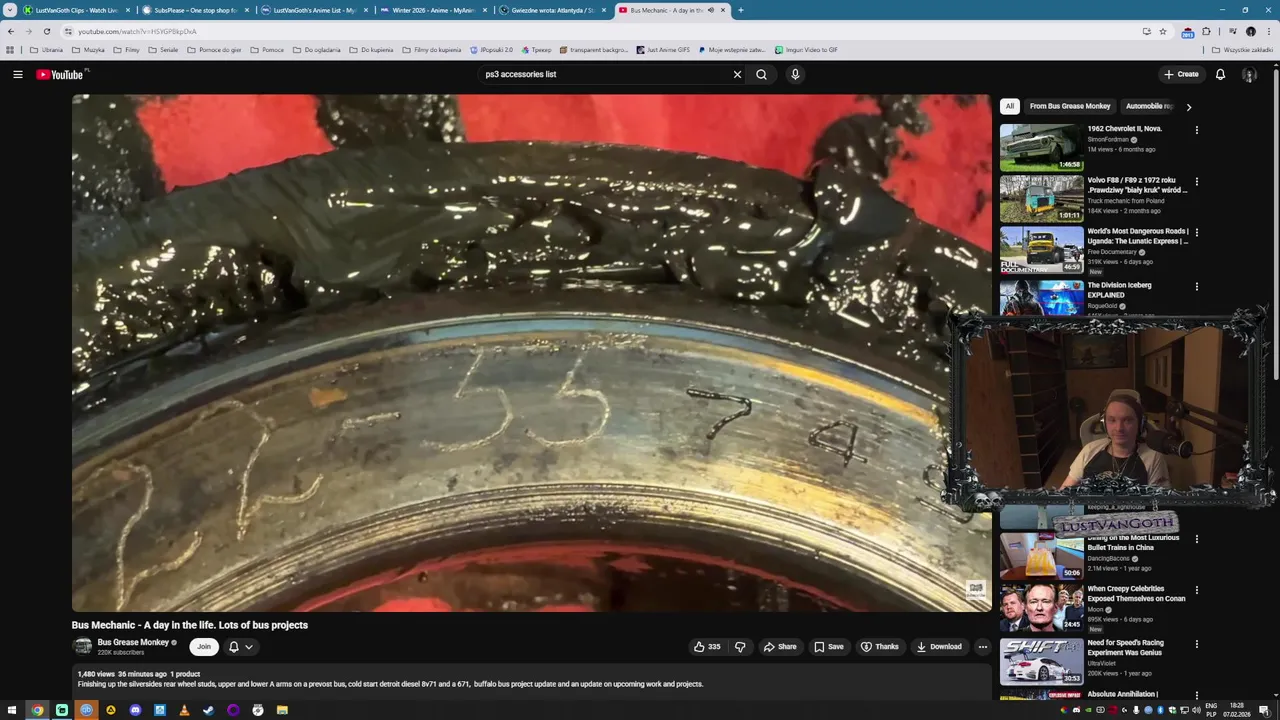Open the Filmy bookmarks folder
Image resolution: width=1280 pixels, height=720 pixels.
pyautogui.click(x=126, y=49)
